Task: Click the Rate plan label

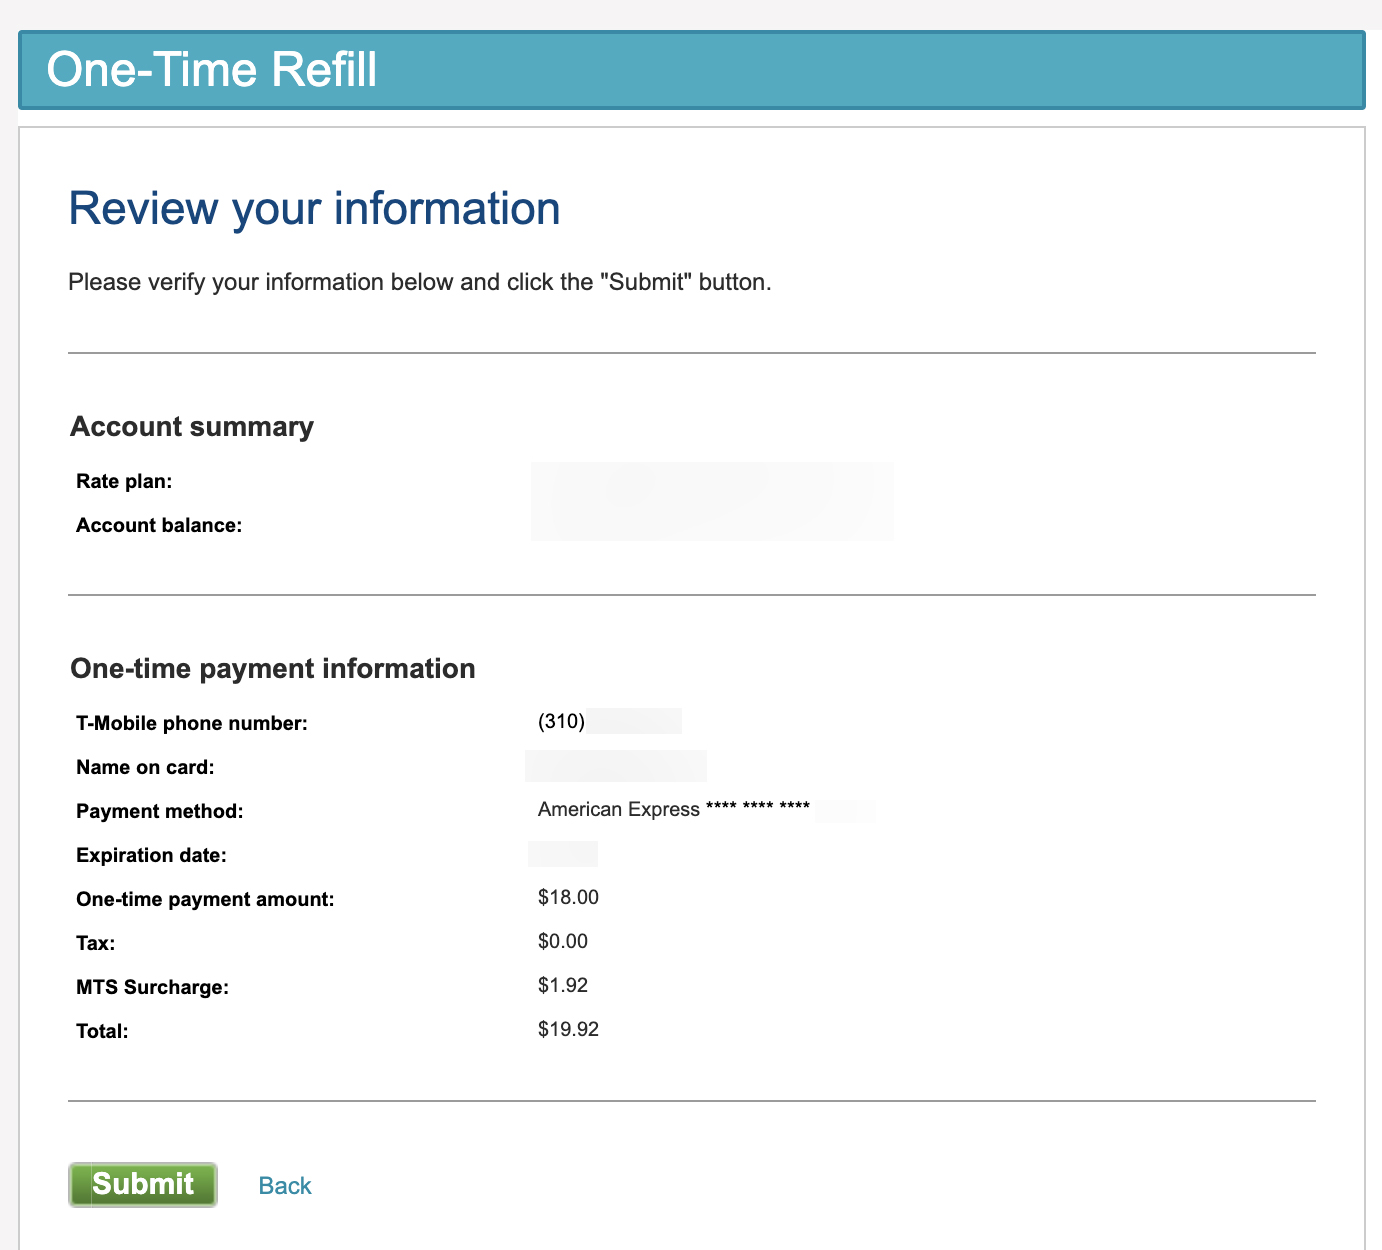Action: tap(124, 482)
